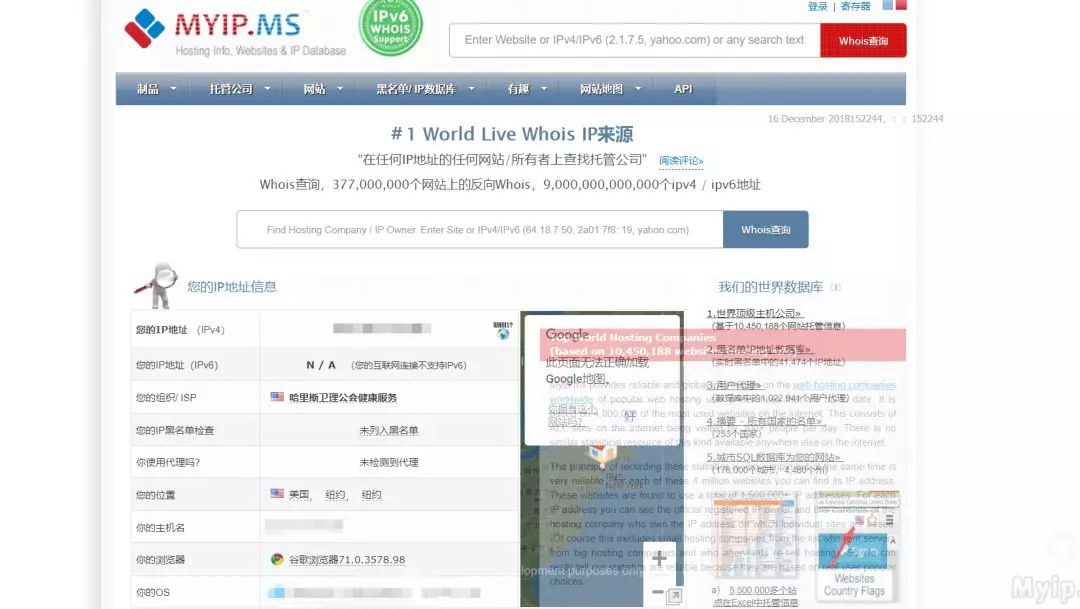Viewport: 1080px width, 609px height.
Task: Select the API menu item
Action: (683, 88)
